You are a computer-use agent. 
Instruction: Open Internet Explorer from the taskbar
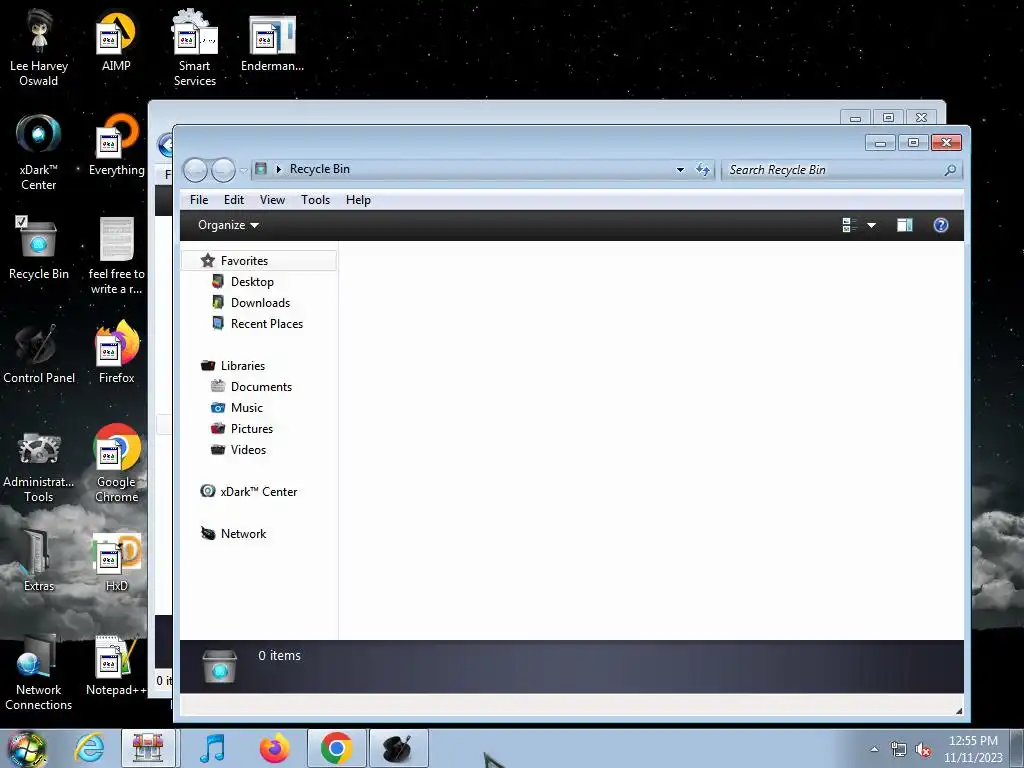tap(89, 748)
